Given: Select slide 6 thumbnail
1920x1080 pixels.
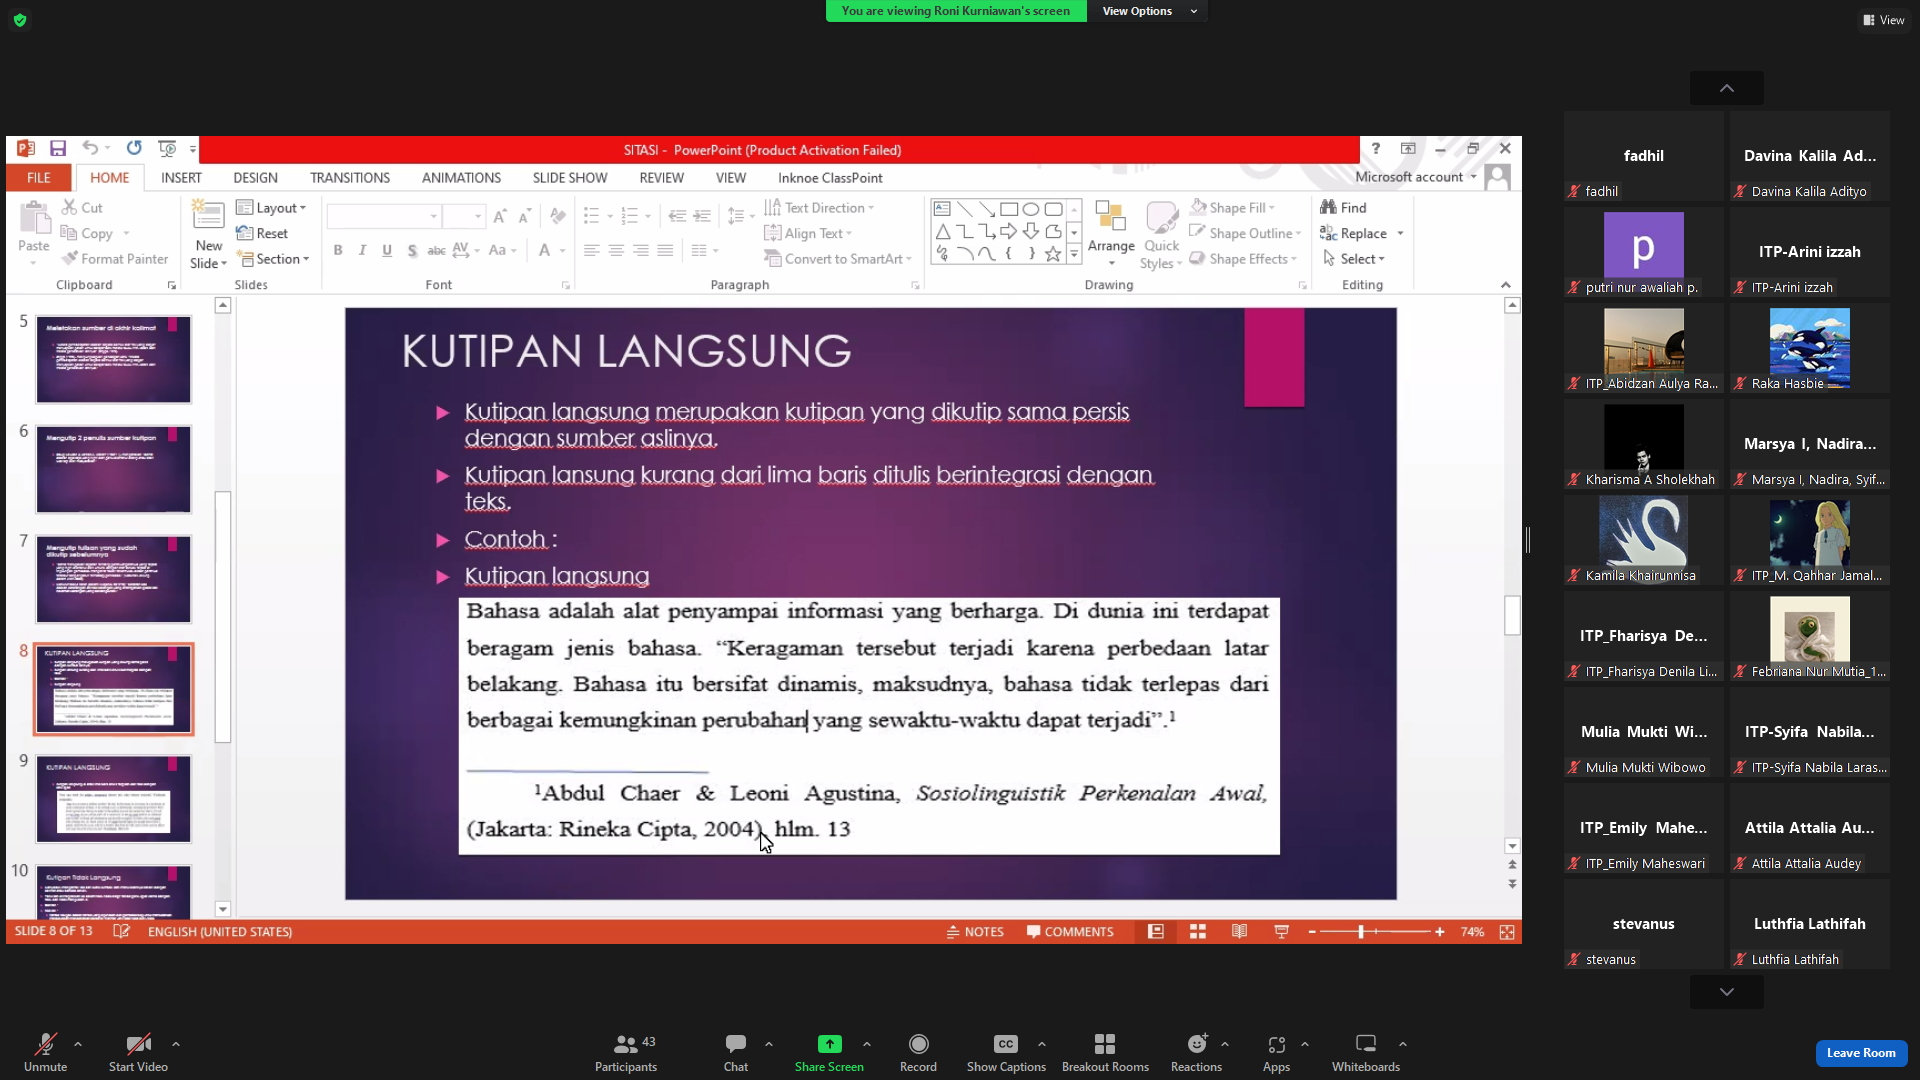Looking at the screenshot, I should pos(113,469).
